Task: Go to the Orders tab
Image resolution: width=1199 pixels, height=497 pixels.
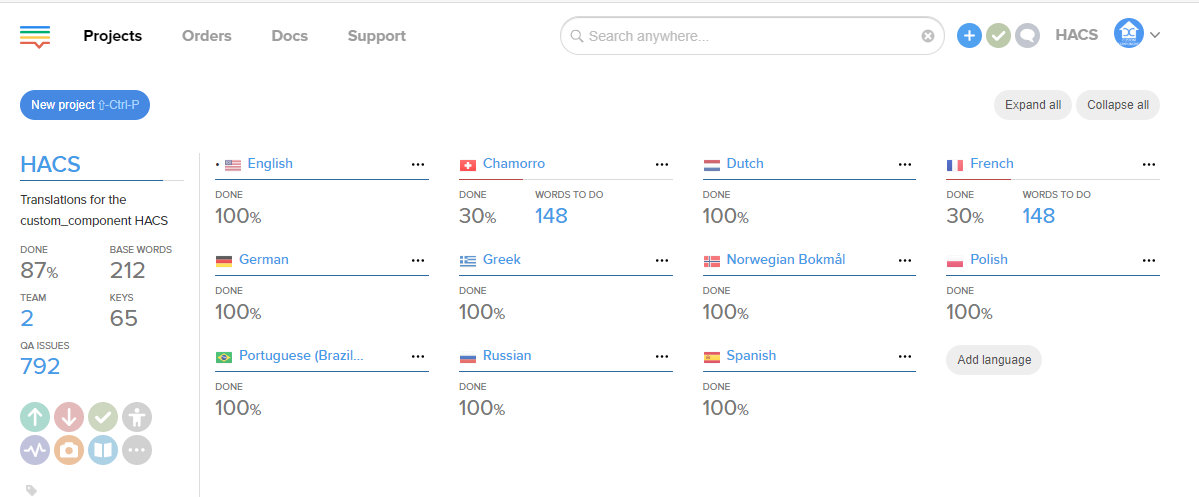Action: [206, 36]
